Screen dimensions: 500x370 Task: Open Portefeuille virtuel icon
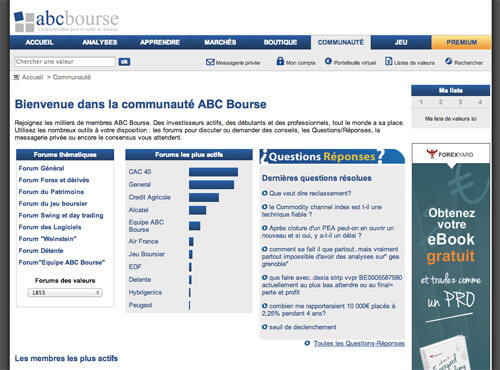click(328, 61)
